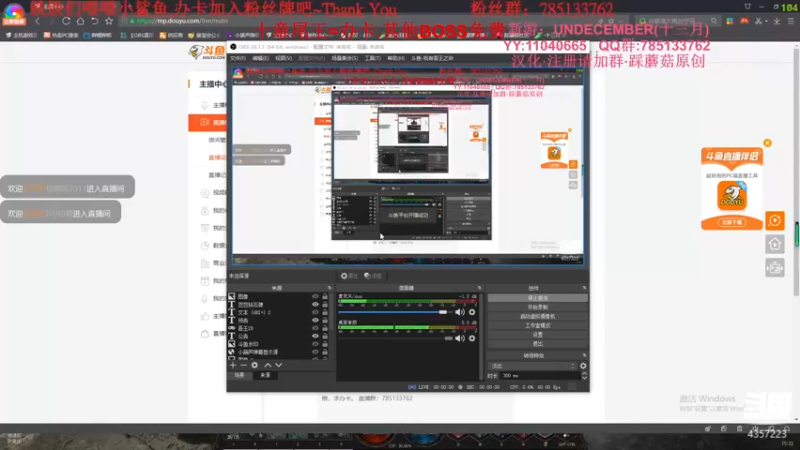Click the Mic/Aux volume slider
Viewport: 800px width, 450px height.
[x=395, y=312]
